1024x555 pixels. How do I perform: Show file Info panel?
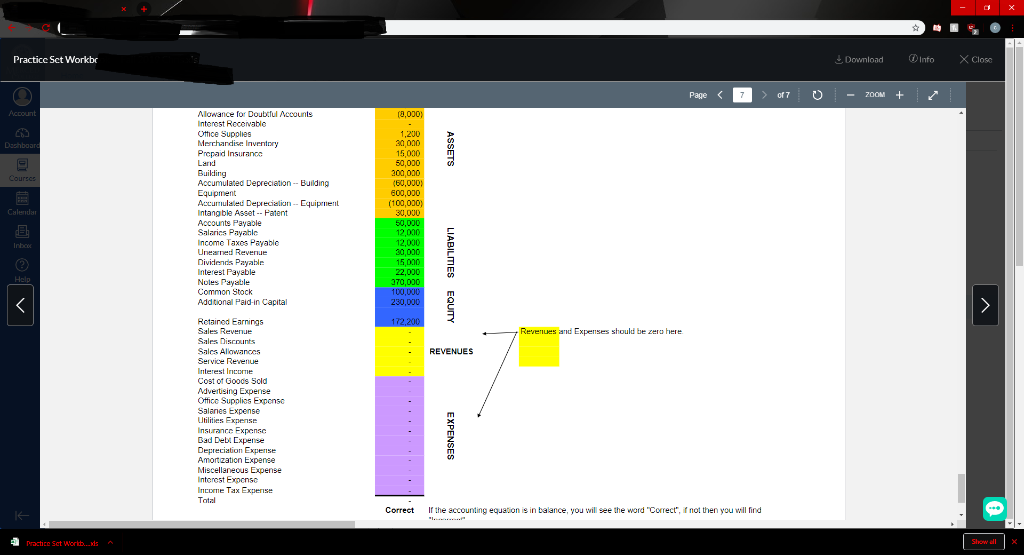point(921,59)
